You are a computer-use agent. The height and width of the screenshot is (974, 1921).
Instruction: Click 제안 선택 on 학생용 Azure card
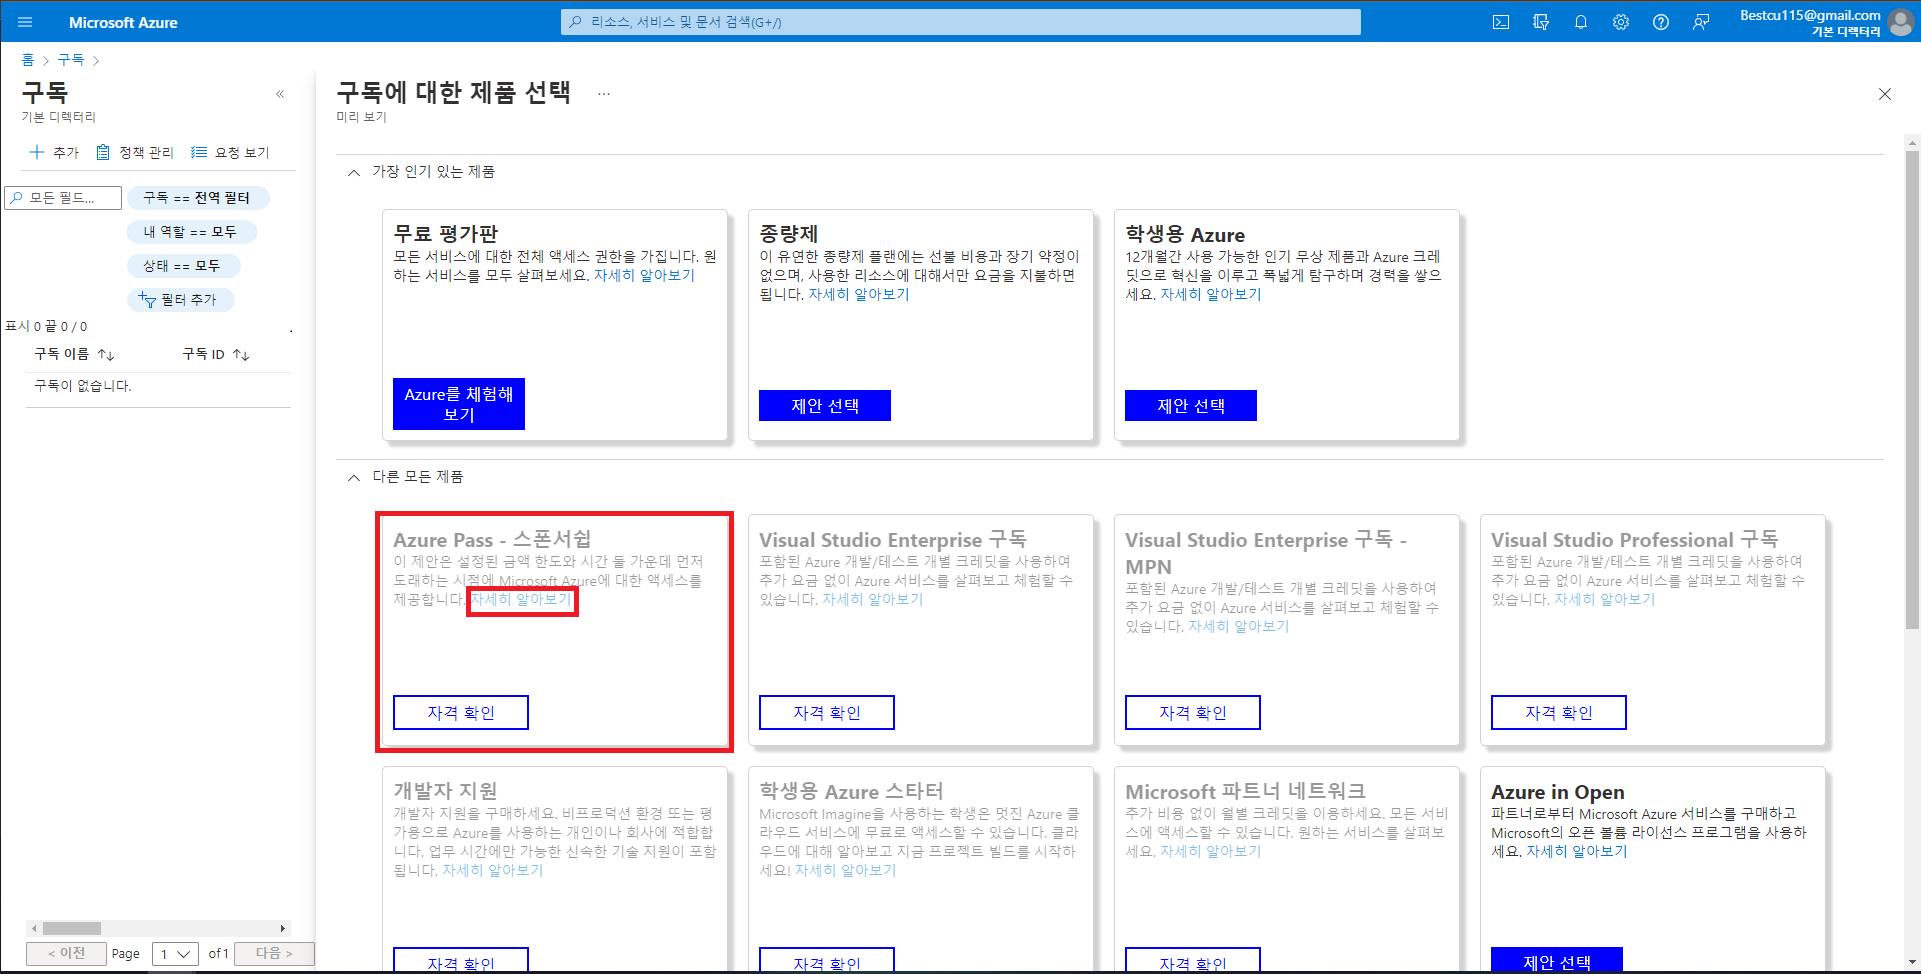click(1191, 406)
